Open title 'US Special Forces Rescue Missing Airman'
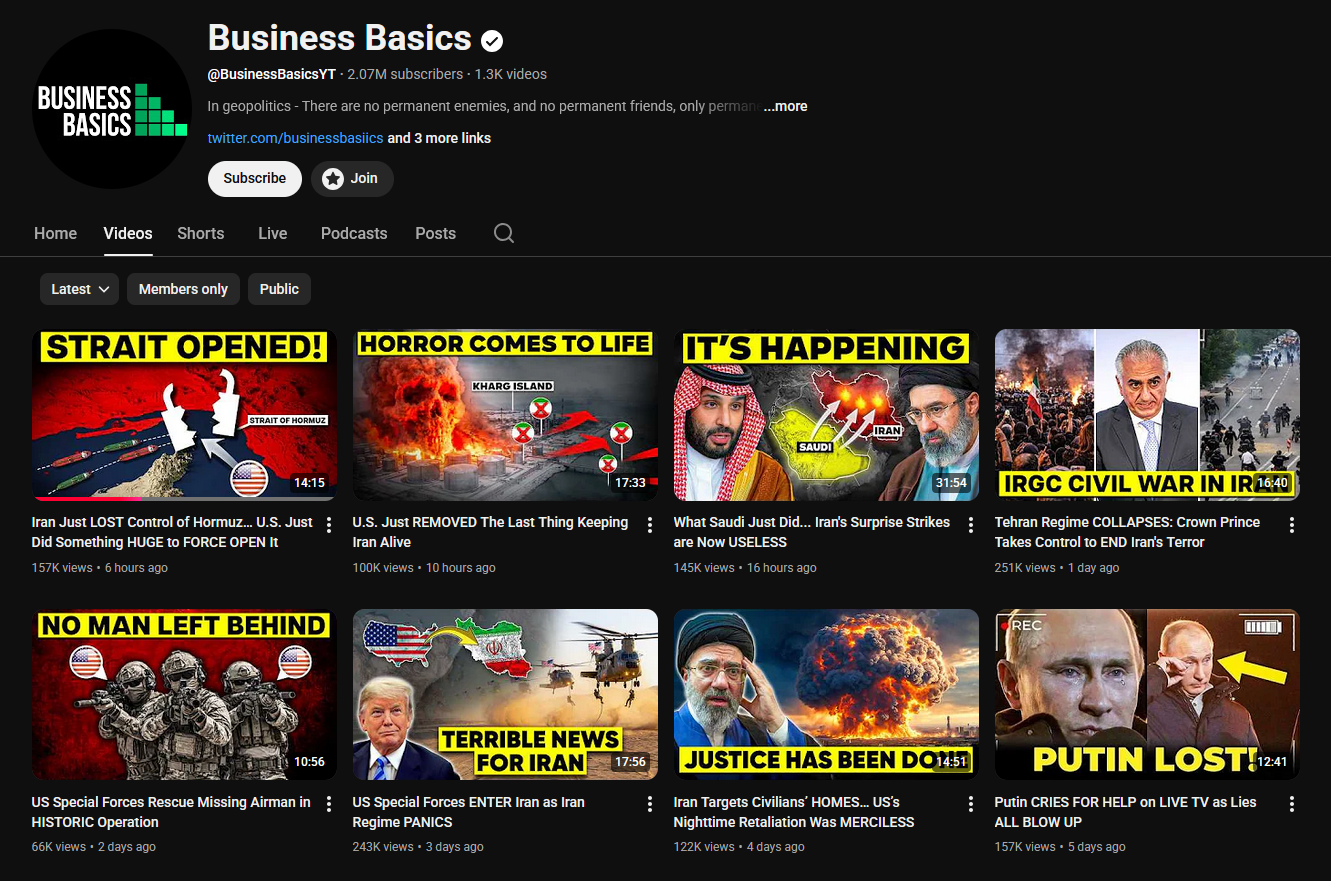This screenshot has height=881, width=1331. pos(171,812)
